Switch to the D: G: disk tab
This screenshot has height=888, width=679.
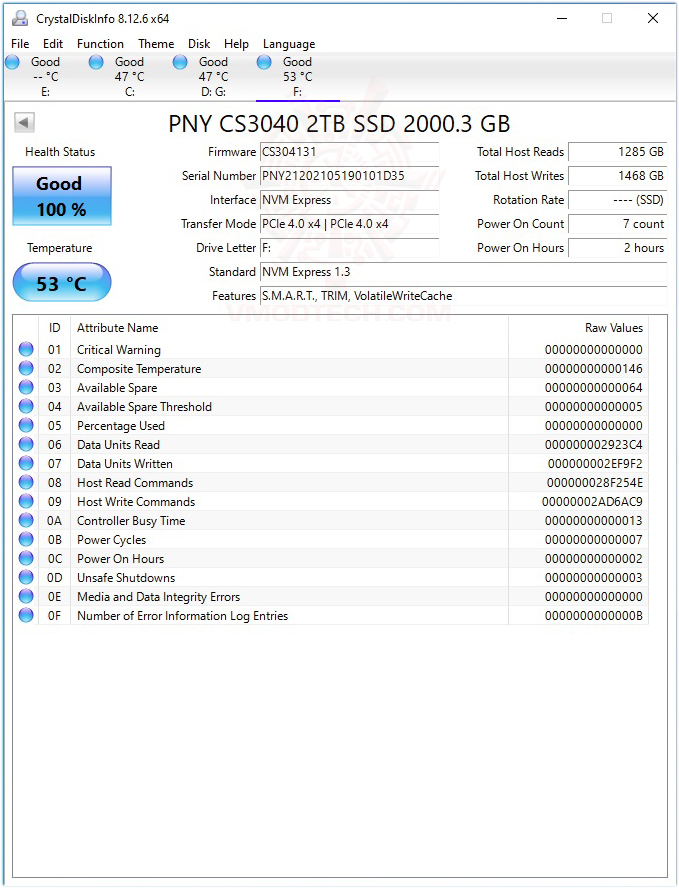click(x=213, y=76)
